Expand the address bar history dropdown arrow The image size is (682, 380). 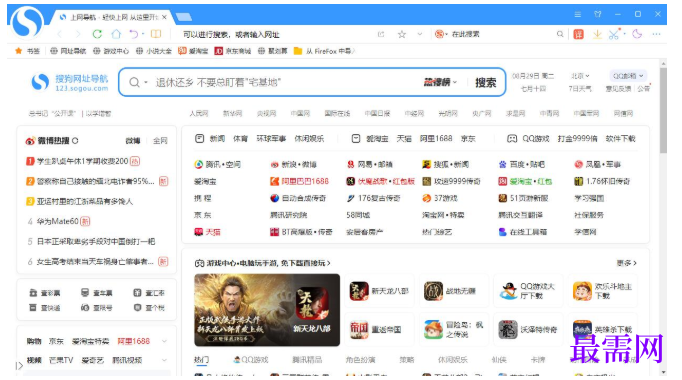coord(420,34)
